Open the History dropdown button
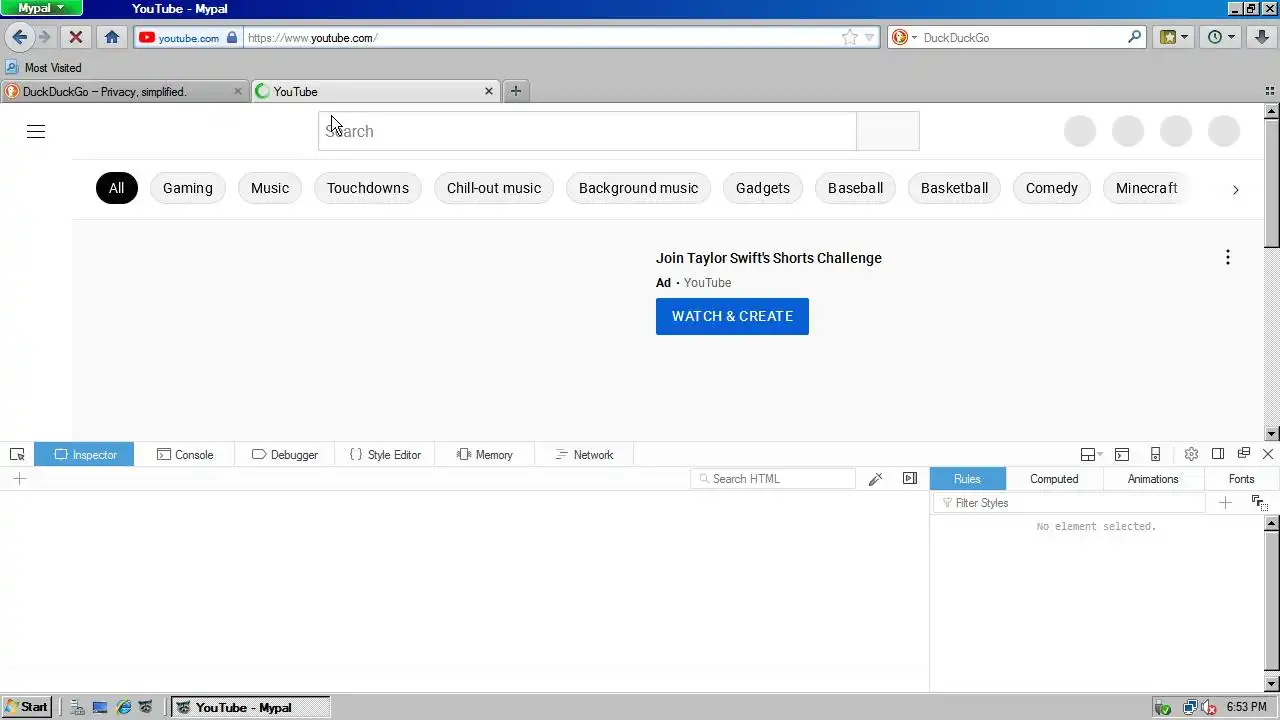The width and height of the screenshot is (1280, 720). coord(1221,37)
